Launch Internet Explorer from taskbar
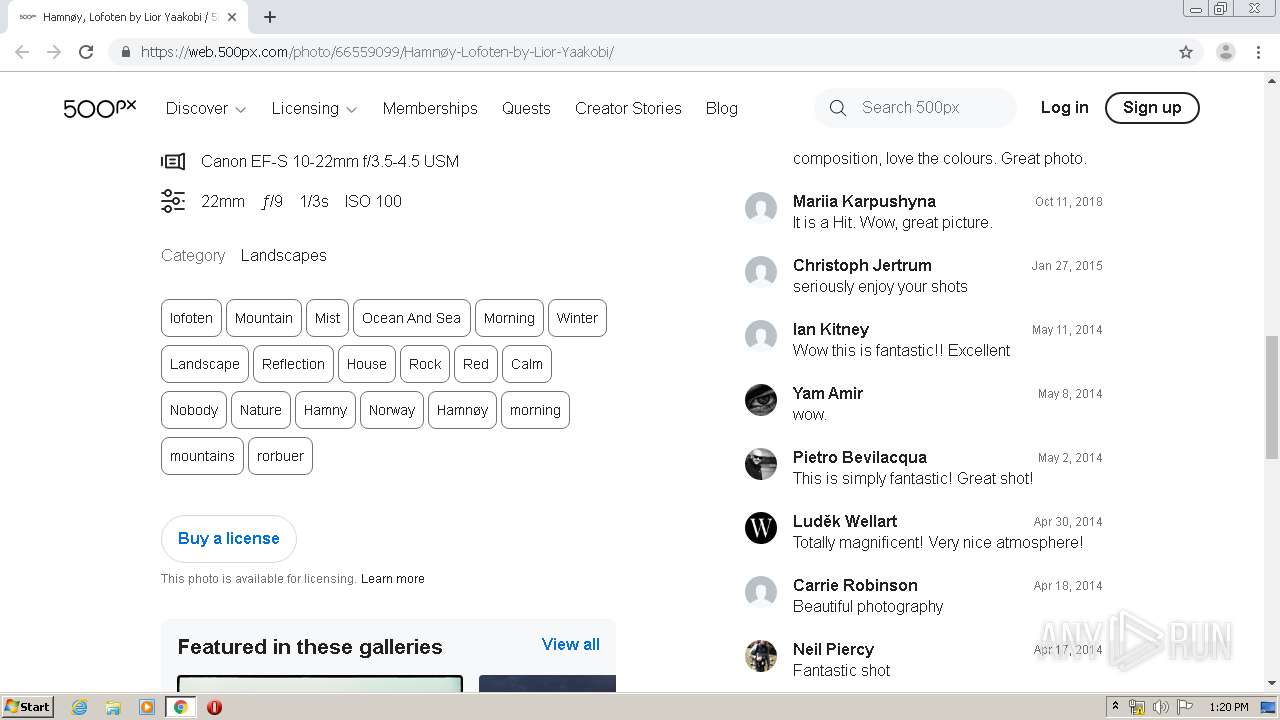1280x720 pixels. (x=80, y=707)
